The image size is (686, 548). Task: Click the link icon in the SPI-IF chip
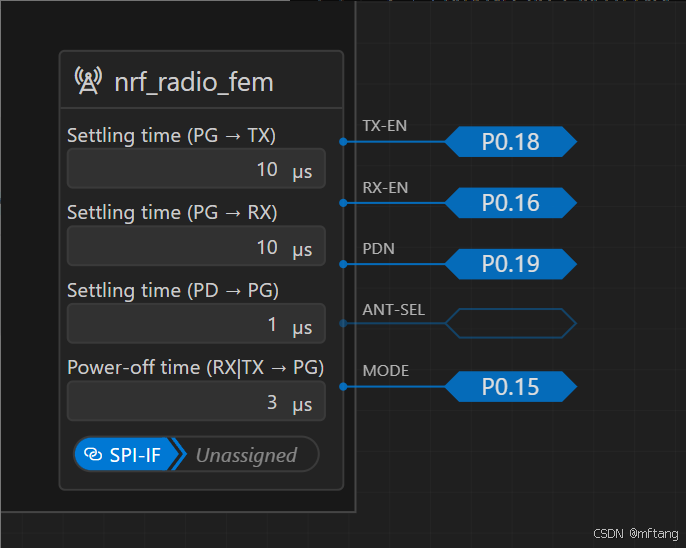click(x=93, y=455)
